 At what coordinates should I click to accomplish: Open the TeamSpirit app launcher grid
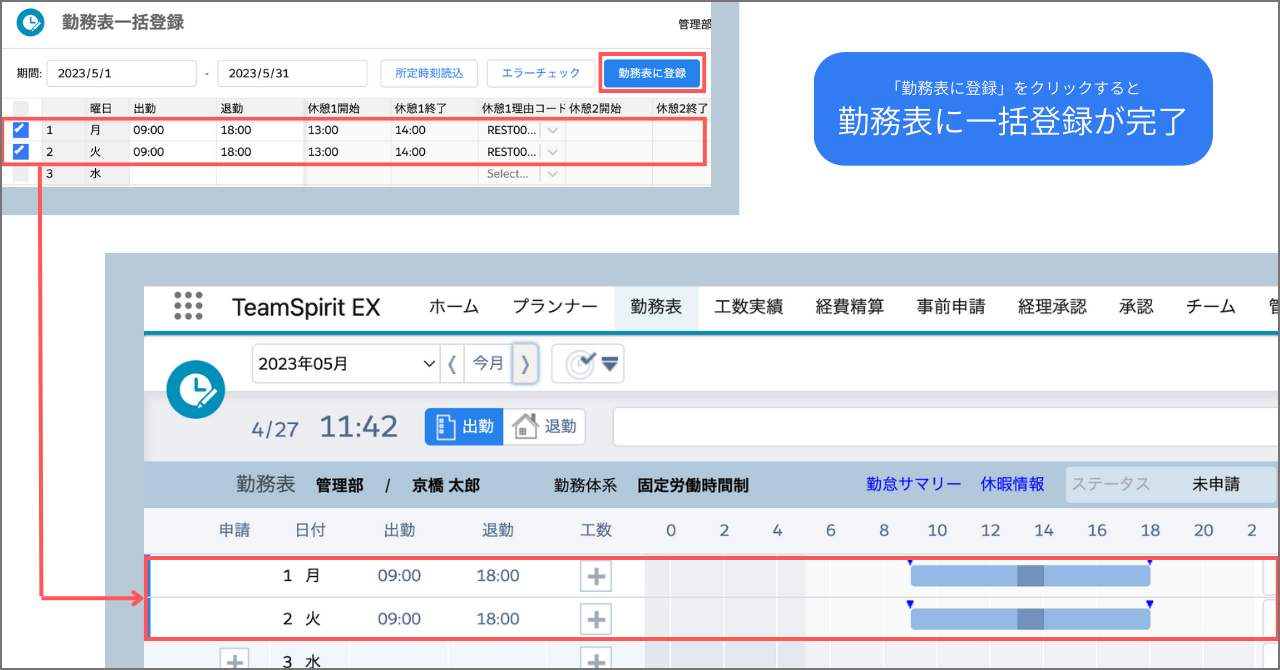click(x=188, y=306)
